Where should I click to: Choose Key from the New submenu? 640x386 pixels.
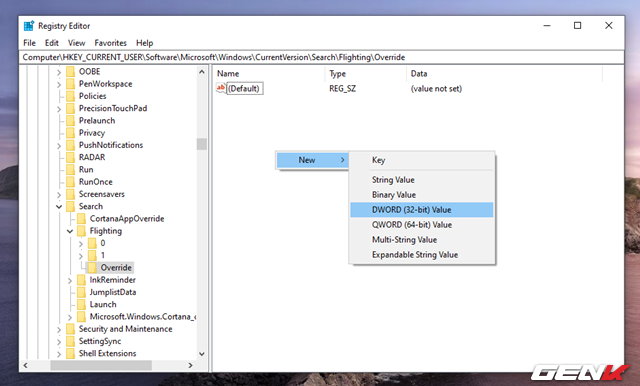coord(422,160)
